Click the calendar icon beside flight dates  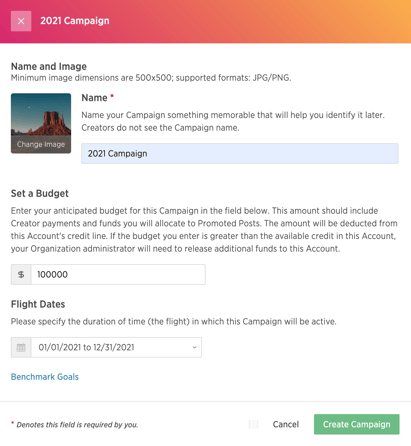coord(21,348)
